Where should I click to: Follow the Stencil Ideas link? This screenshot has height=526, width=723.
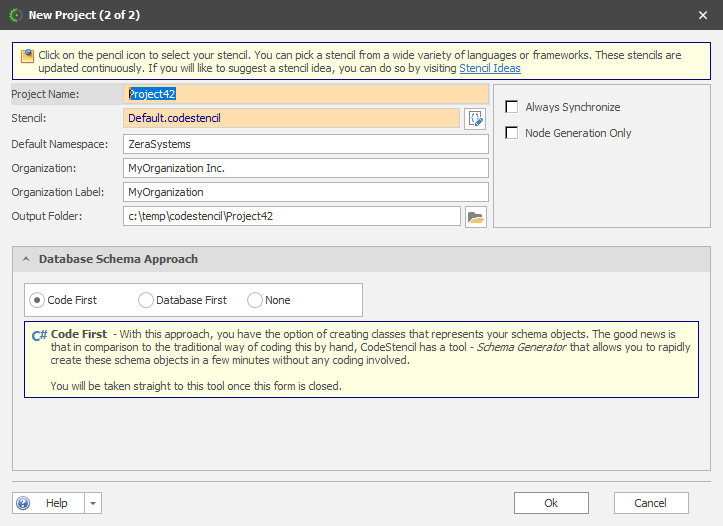pyautogui.click(x=490, y=68)
